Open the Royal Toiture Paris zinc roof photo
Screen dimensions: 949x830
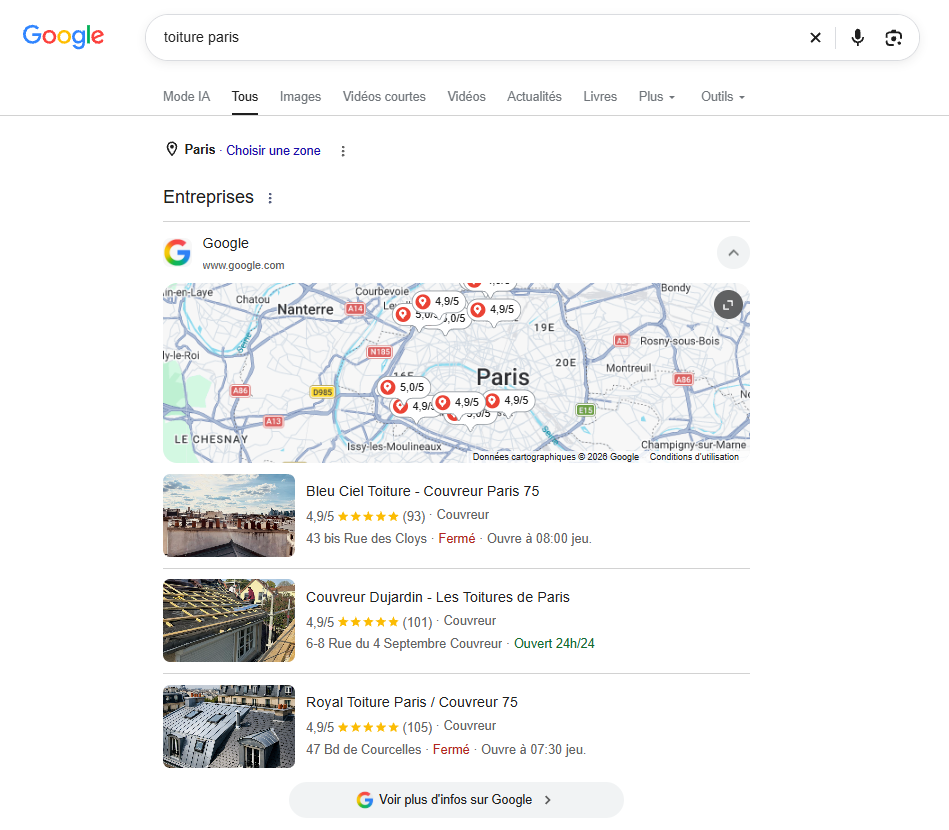point(229,726)
